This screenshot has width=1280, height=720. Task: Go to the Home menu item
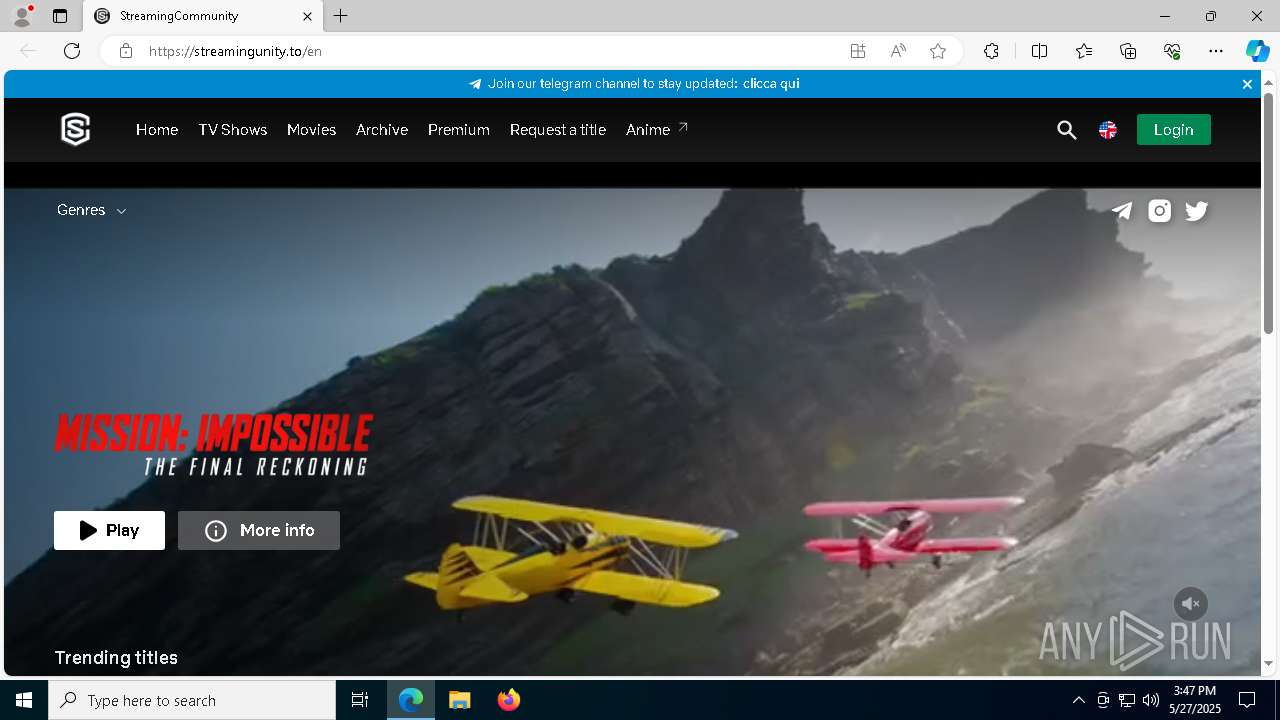tap(157, 130)
